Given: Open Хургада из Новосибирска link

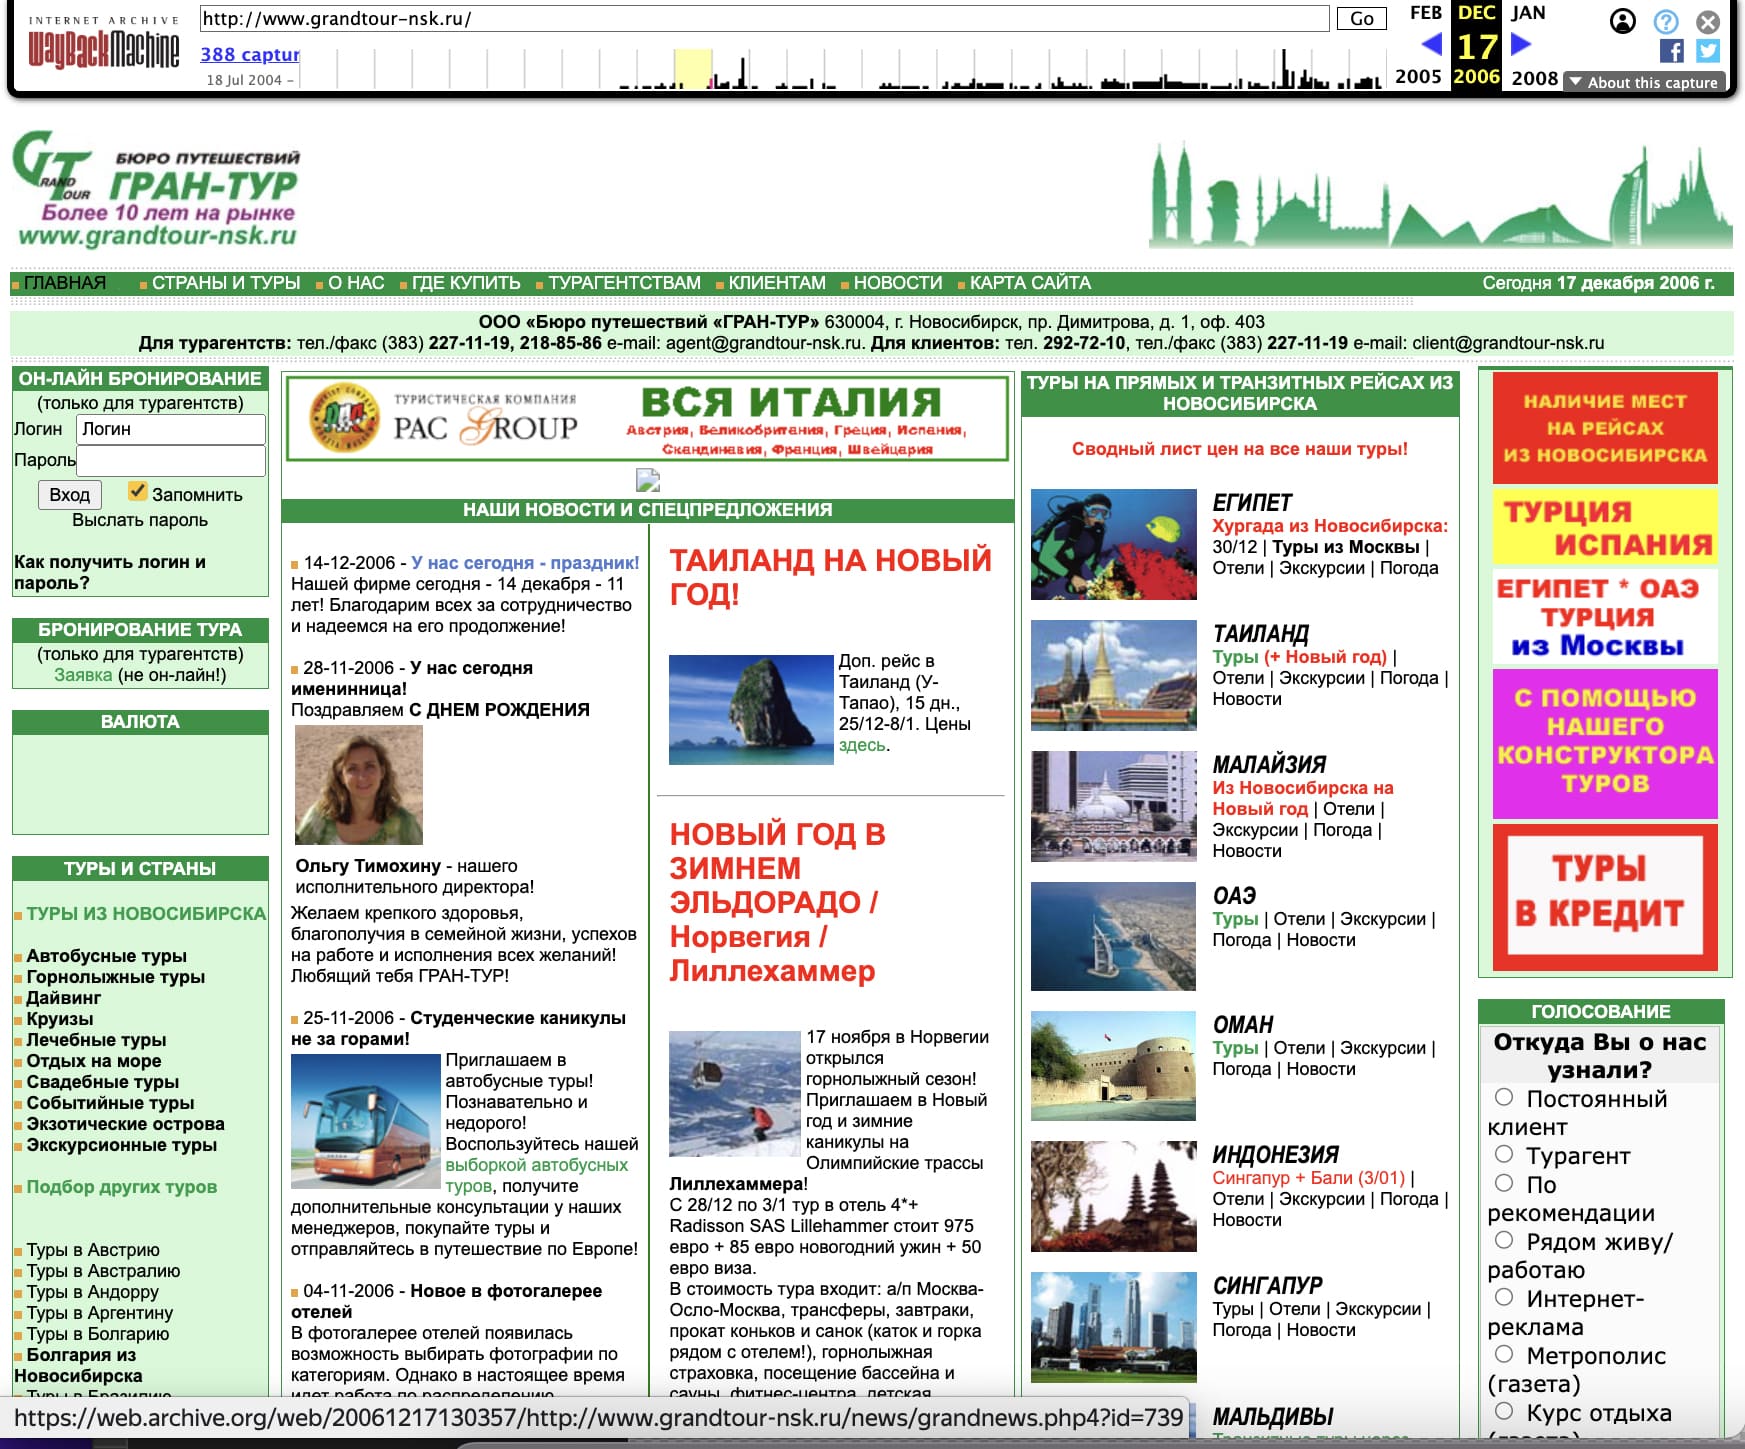Looking at the screenshot, I should (1330, 526).
